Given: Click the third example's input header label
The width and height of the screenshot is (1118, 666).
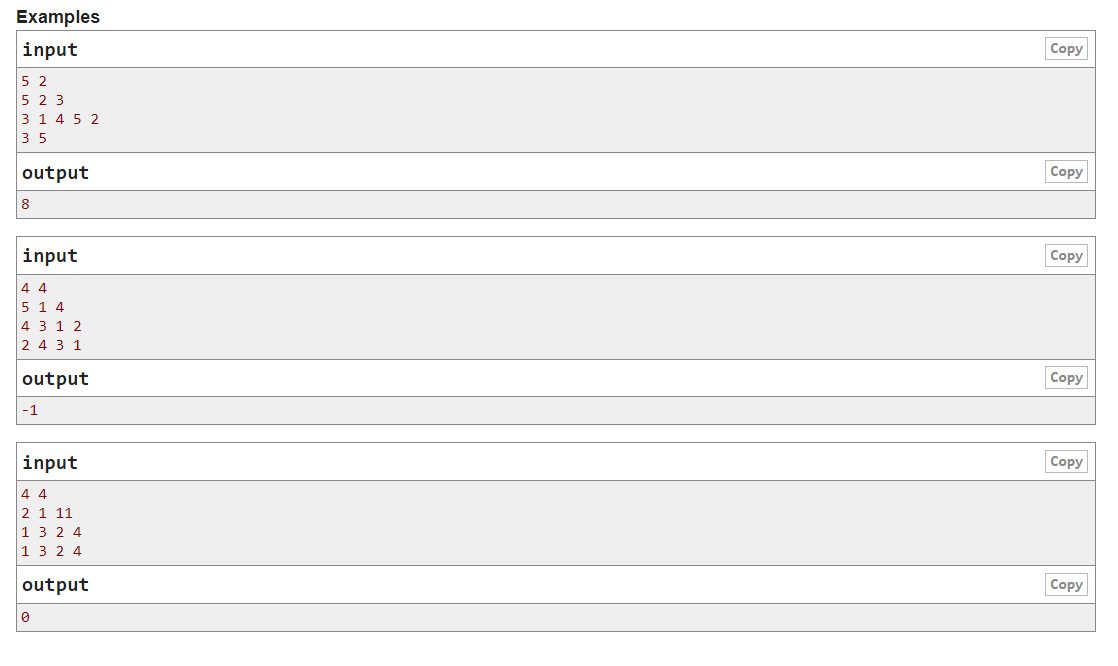Looking at the screenshot, I should point(50,463).
